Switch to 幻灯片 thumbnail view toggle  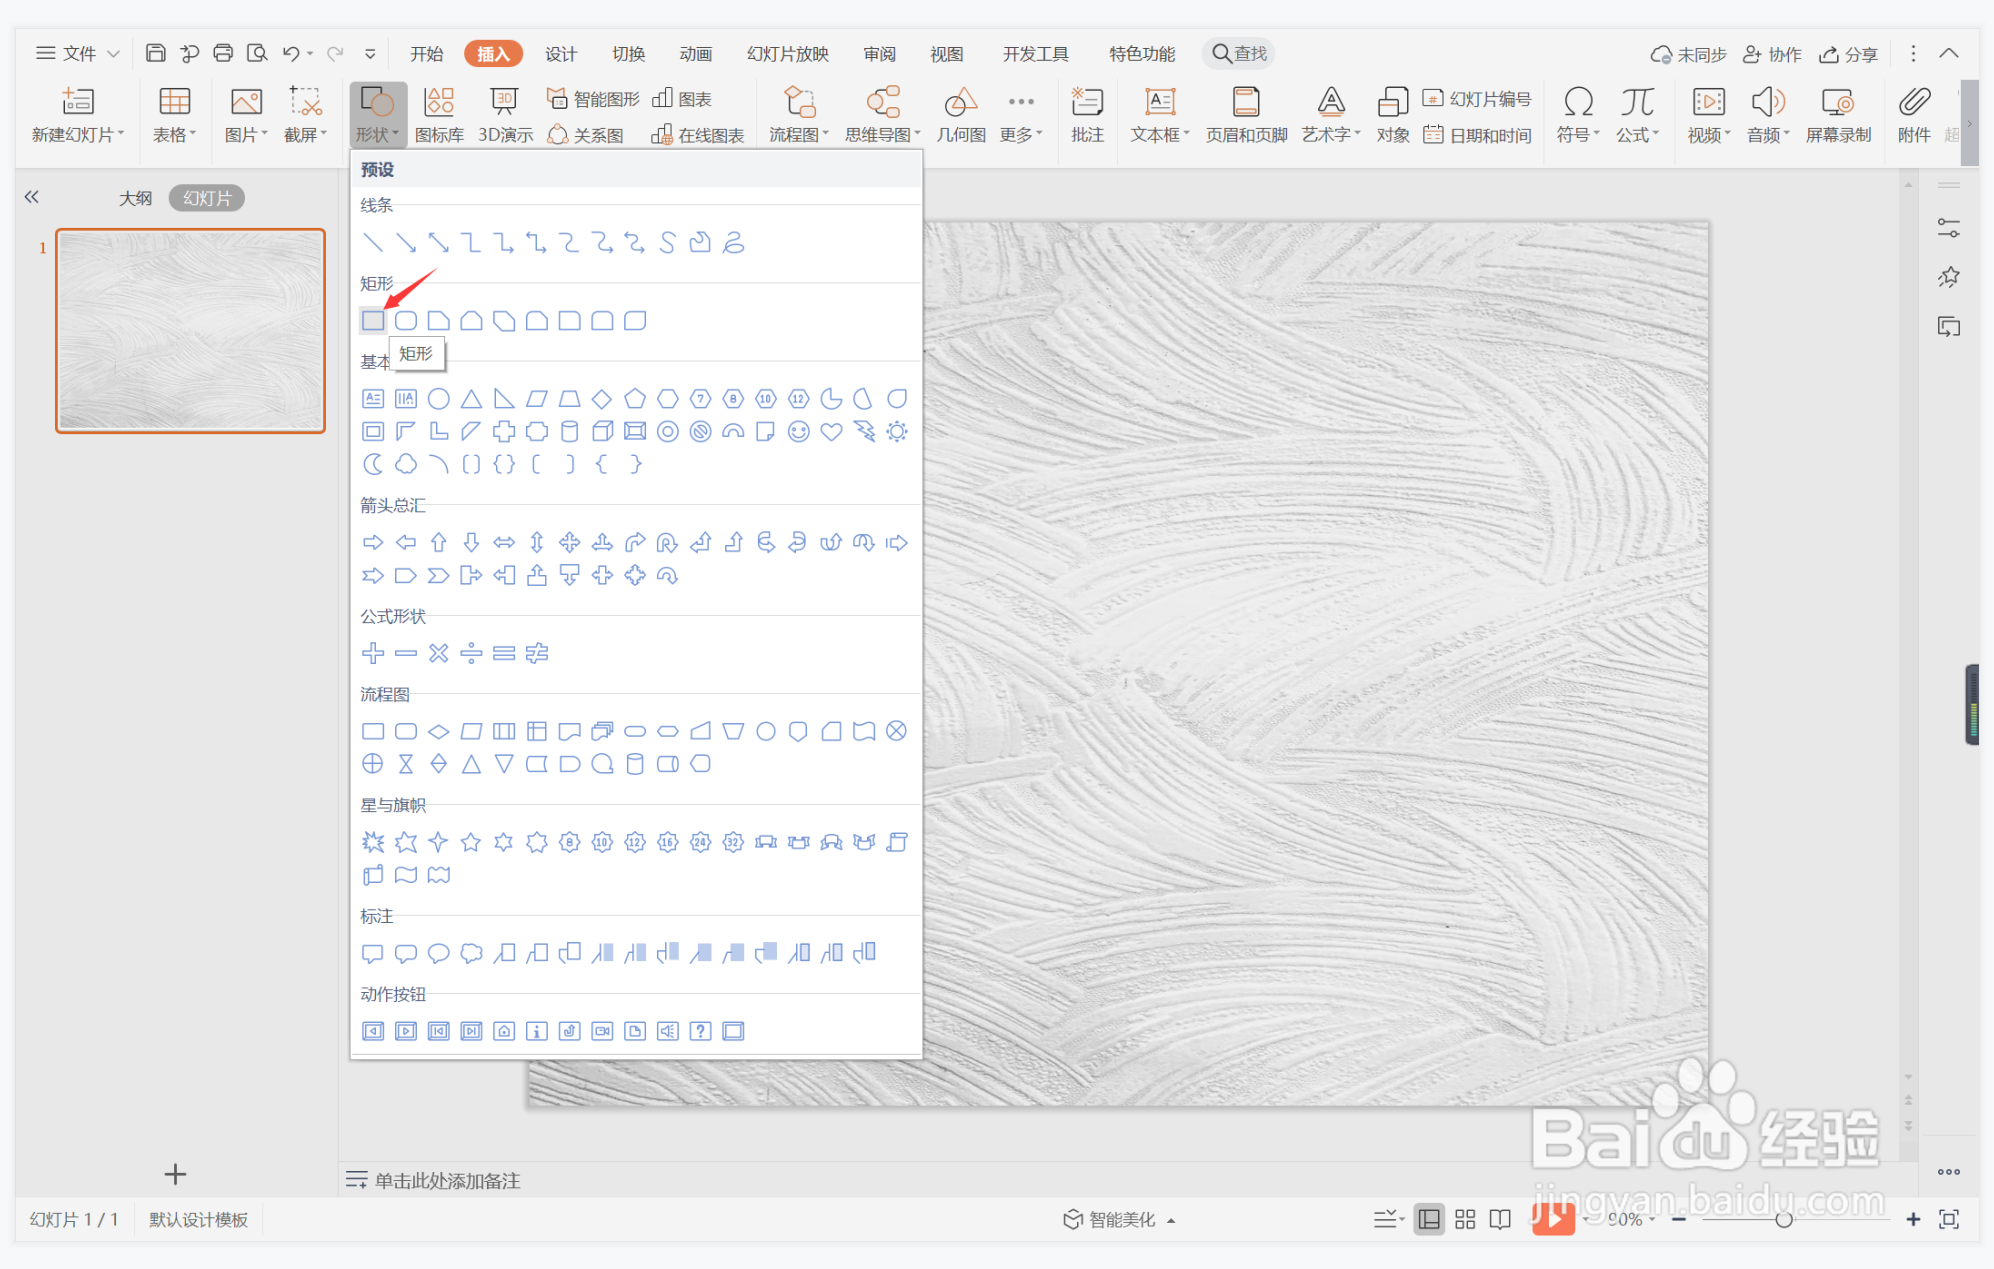(x=207, y=198)
